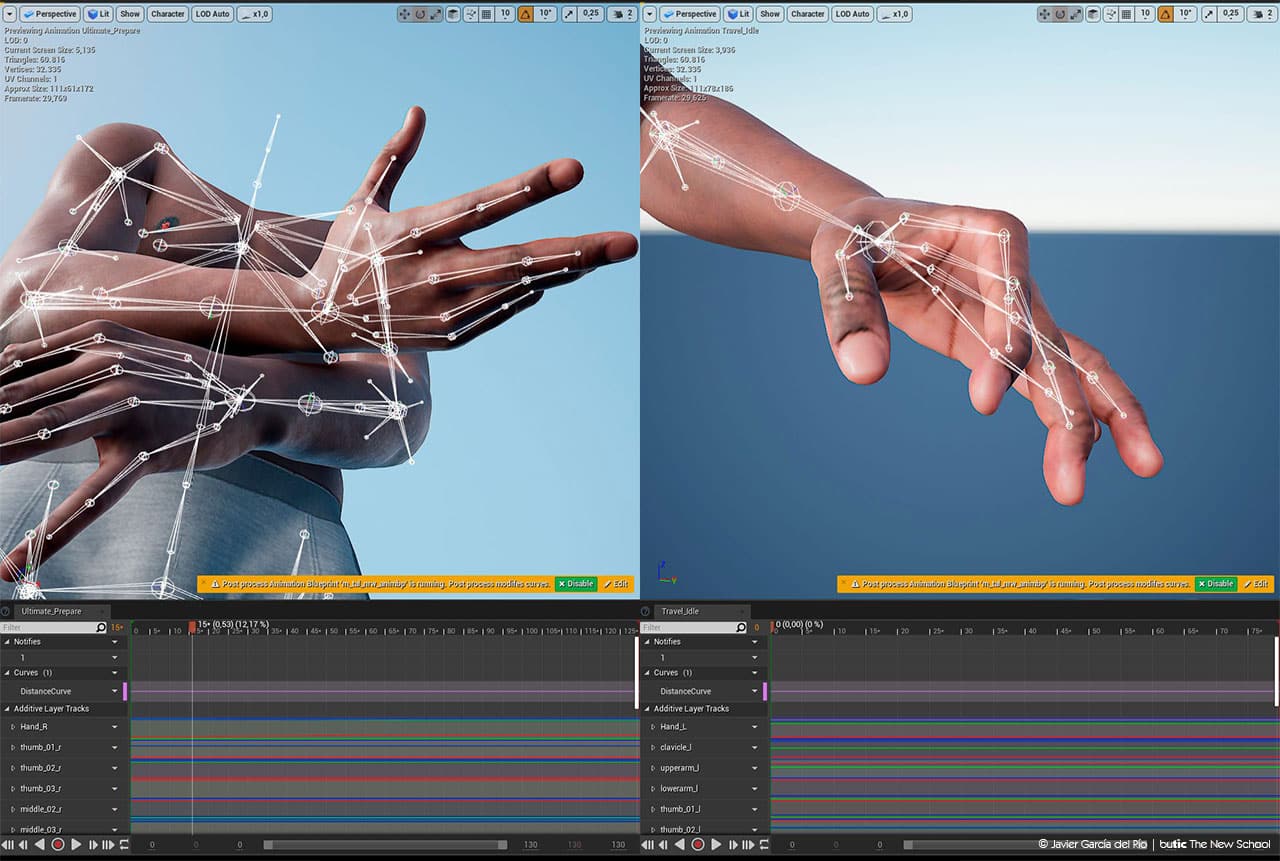Play Ultimate_Prepare animation in reverse
Screen dimensions: 1280x861
[40, 845]
